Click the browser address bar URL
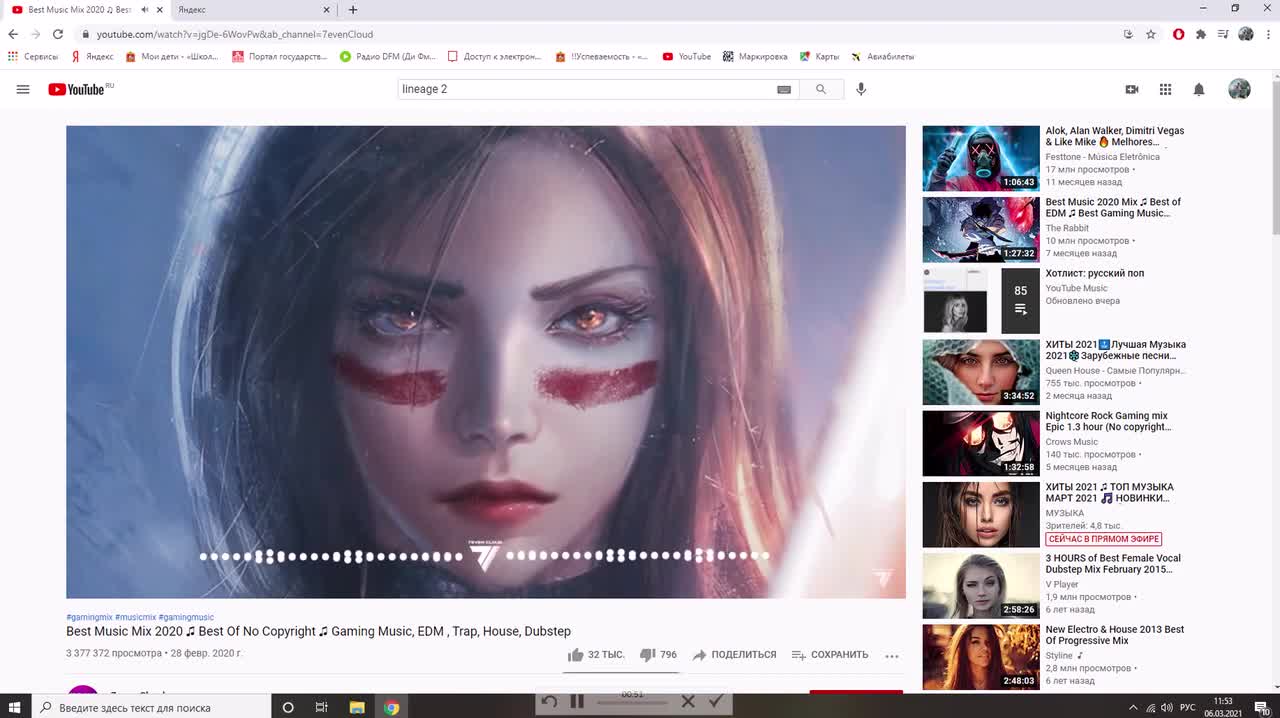 [x=234, y=34]
